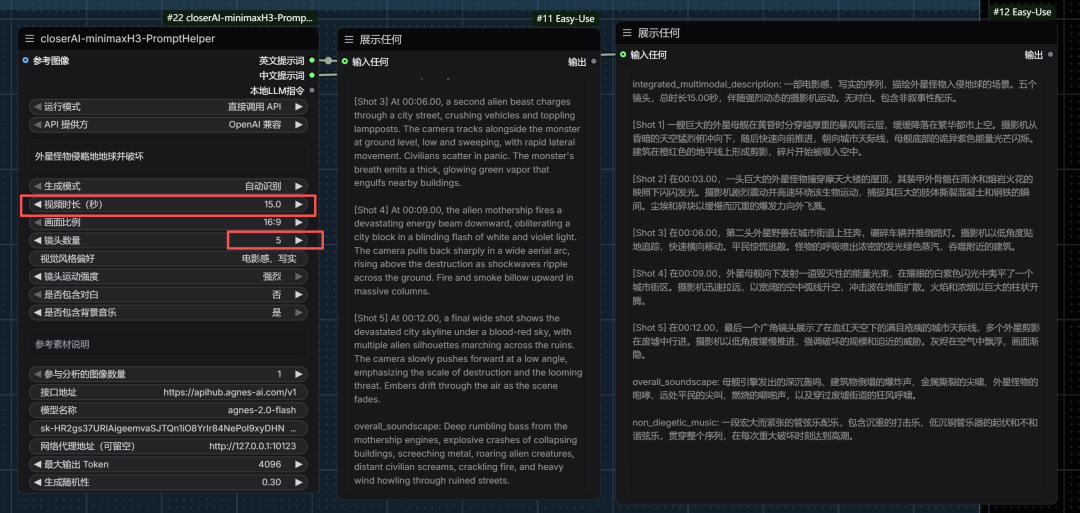Click the #22 closerAI-minimaxH3 node badge
The height and width of the screenshot is (513, 1080).
point(240,19)
